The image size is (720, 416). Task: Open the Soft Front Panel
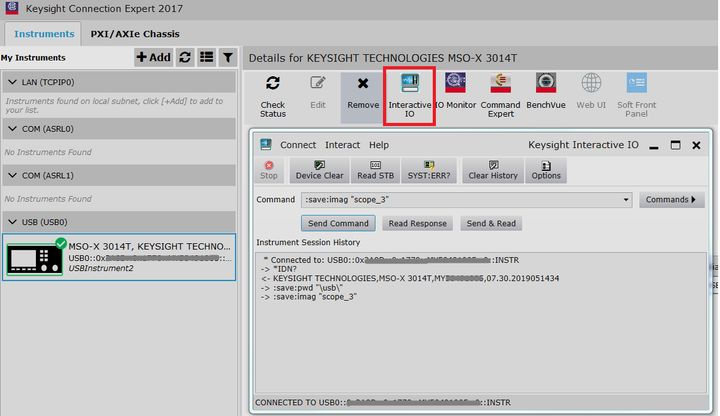[x=636, y=96]
